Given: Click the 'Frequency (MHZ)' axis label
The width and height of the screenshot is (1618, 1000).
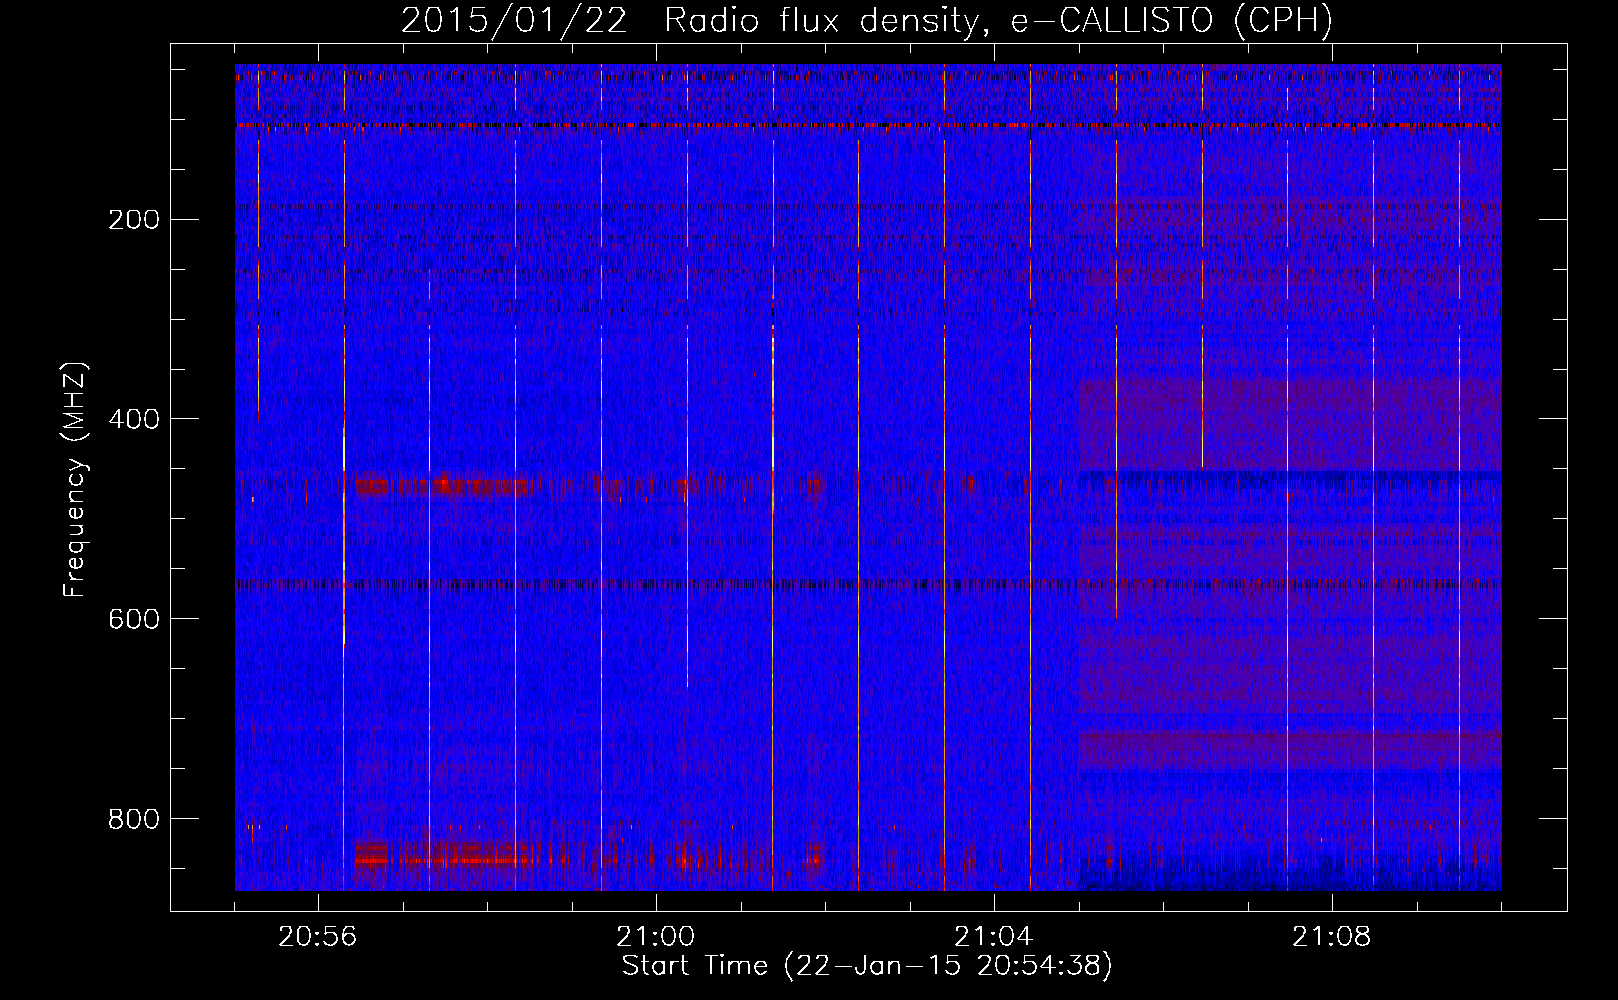Looking at the screenshot, I should (75, 479).
